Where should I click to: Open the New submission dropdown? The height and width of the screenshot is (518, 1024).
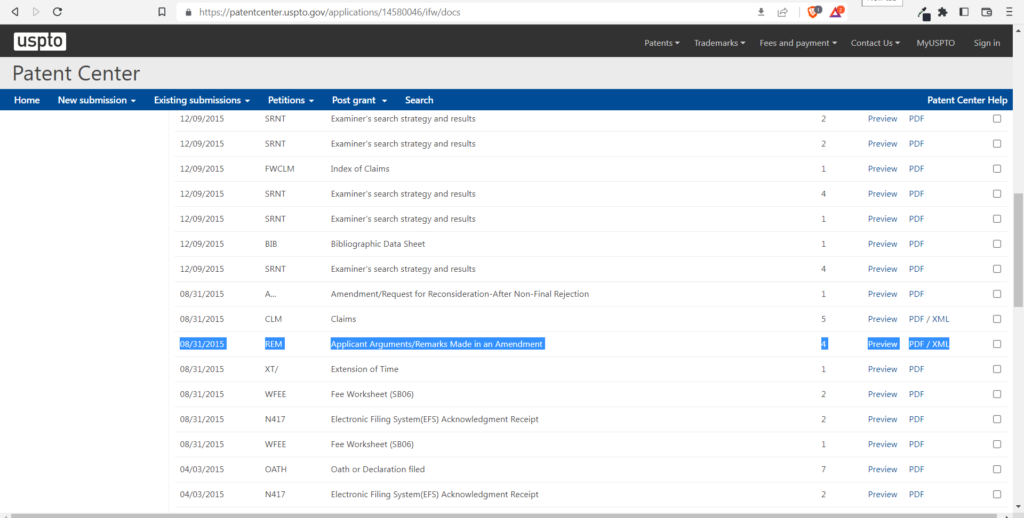[x=96, y=100]
